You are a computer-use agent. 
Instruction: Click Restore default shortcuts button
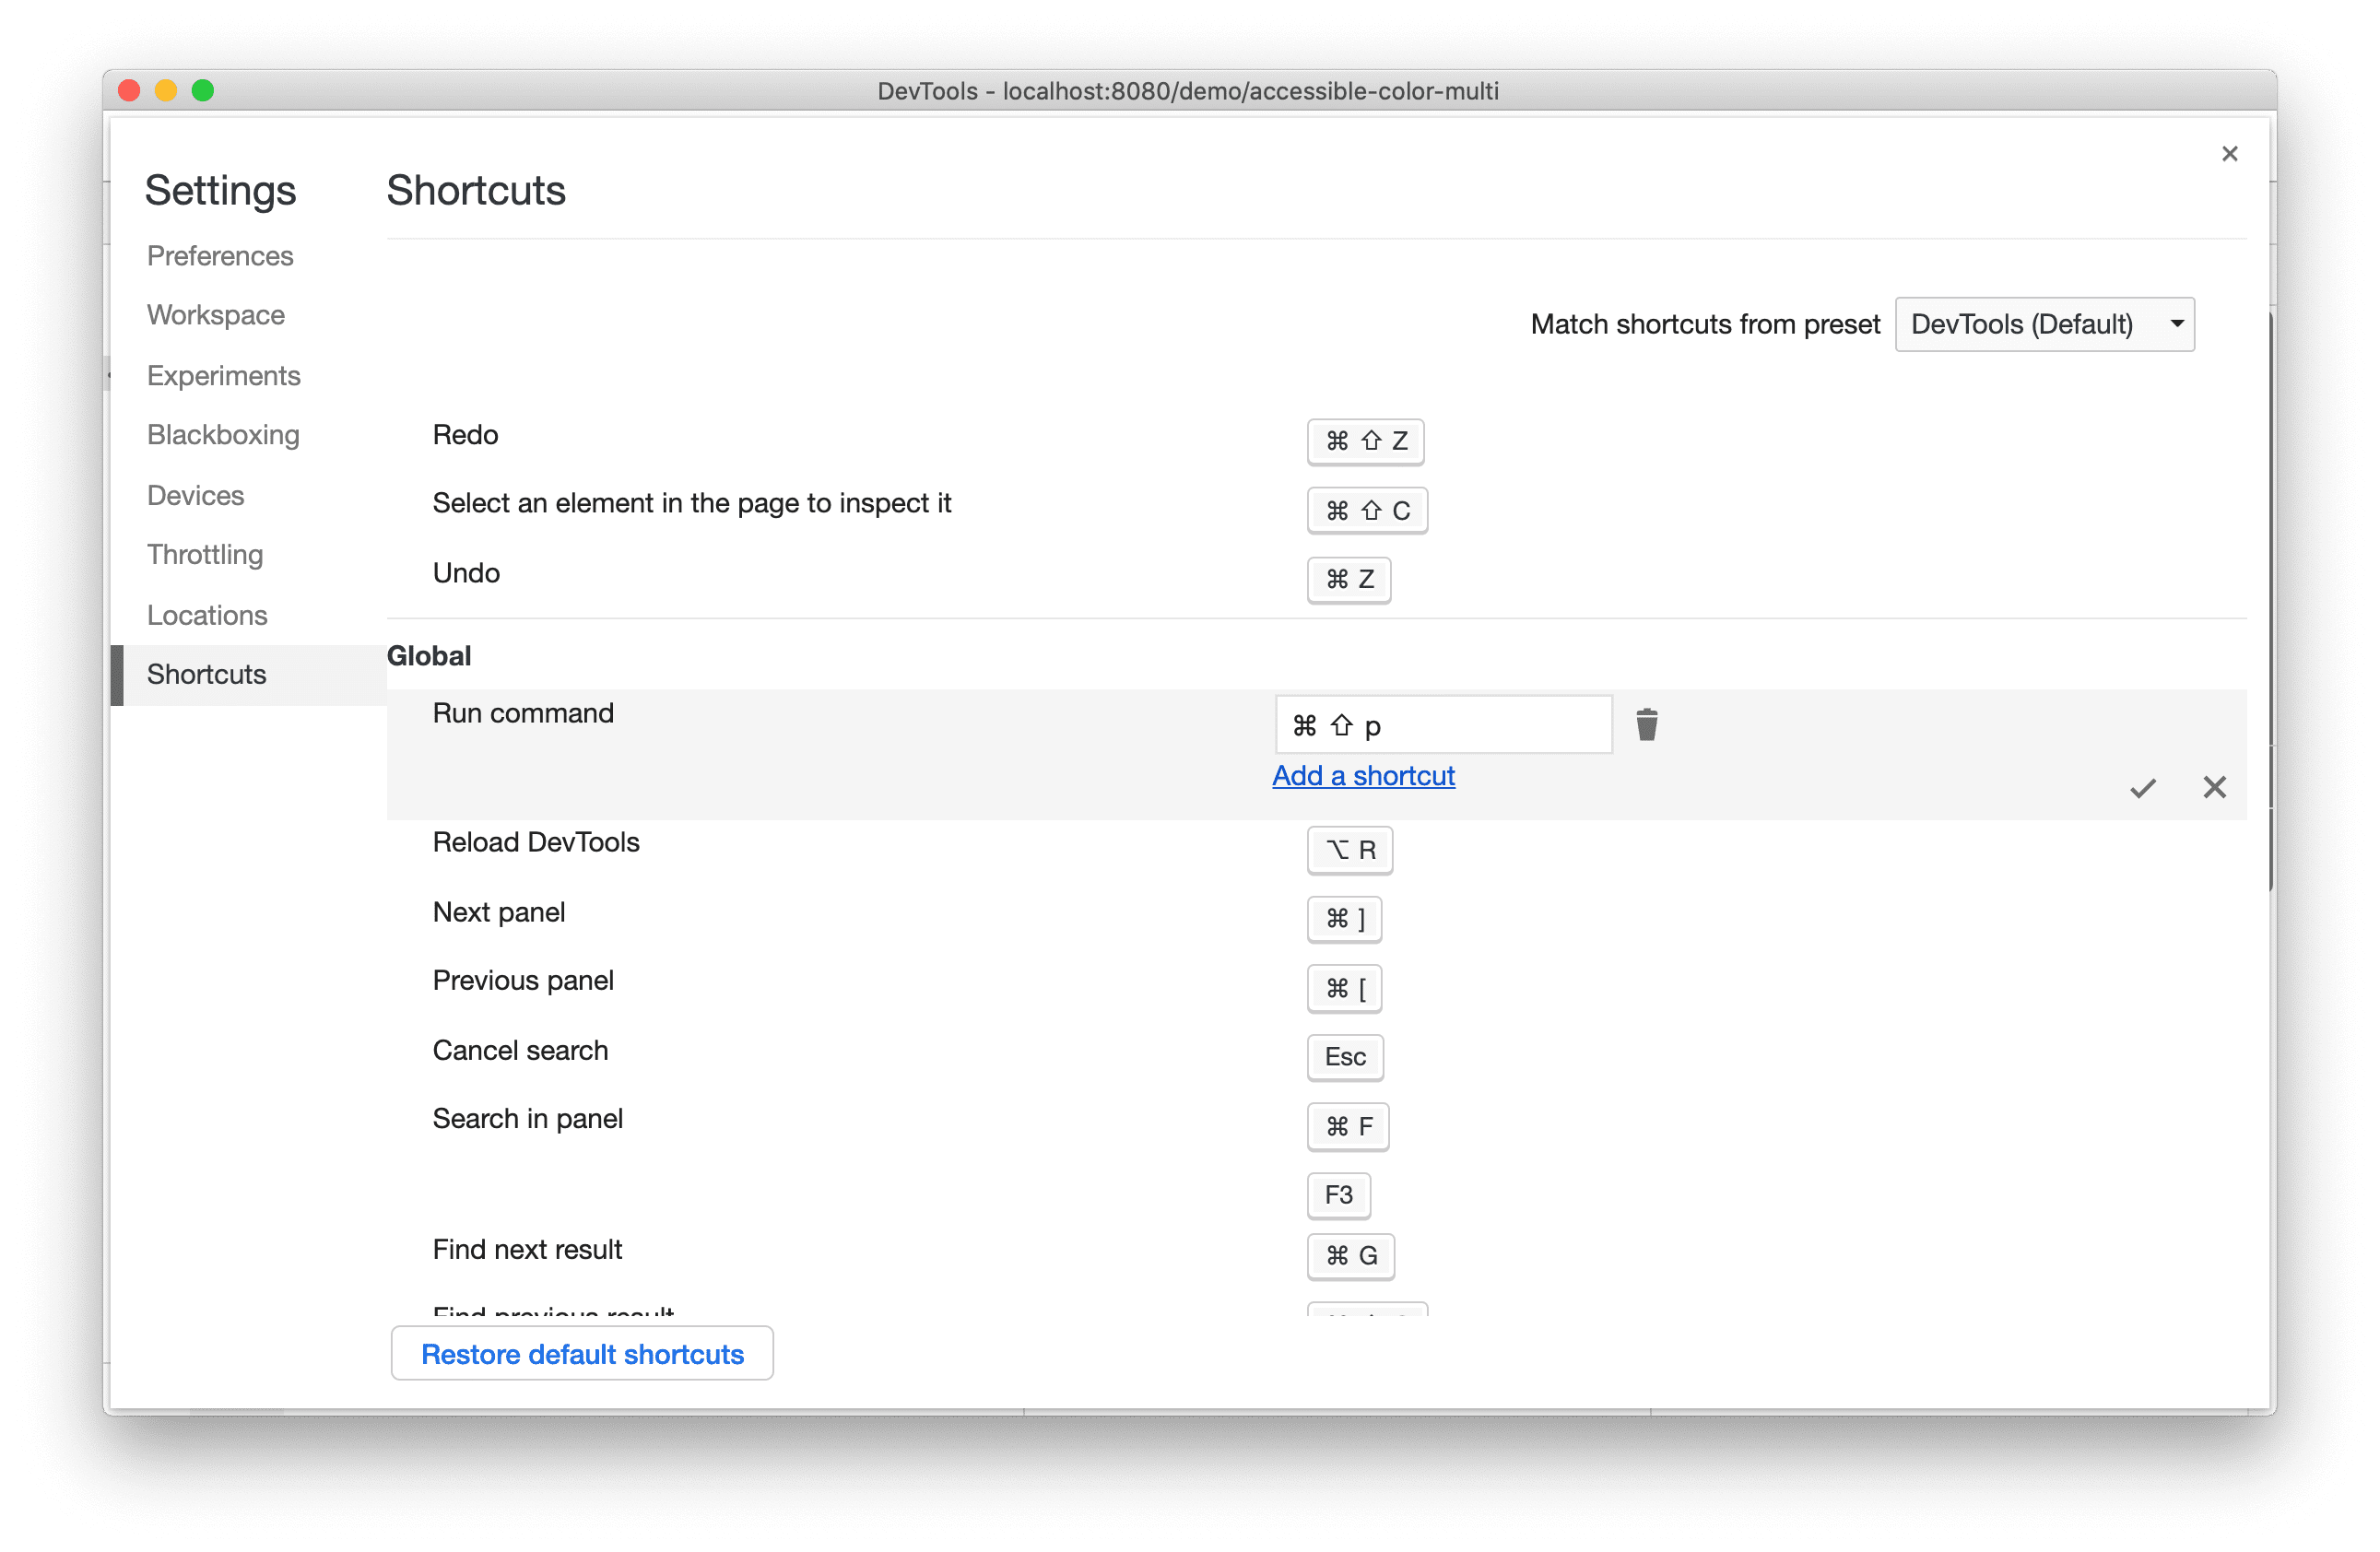point(580,1355)
